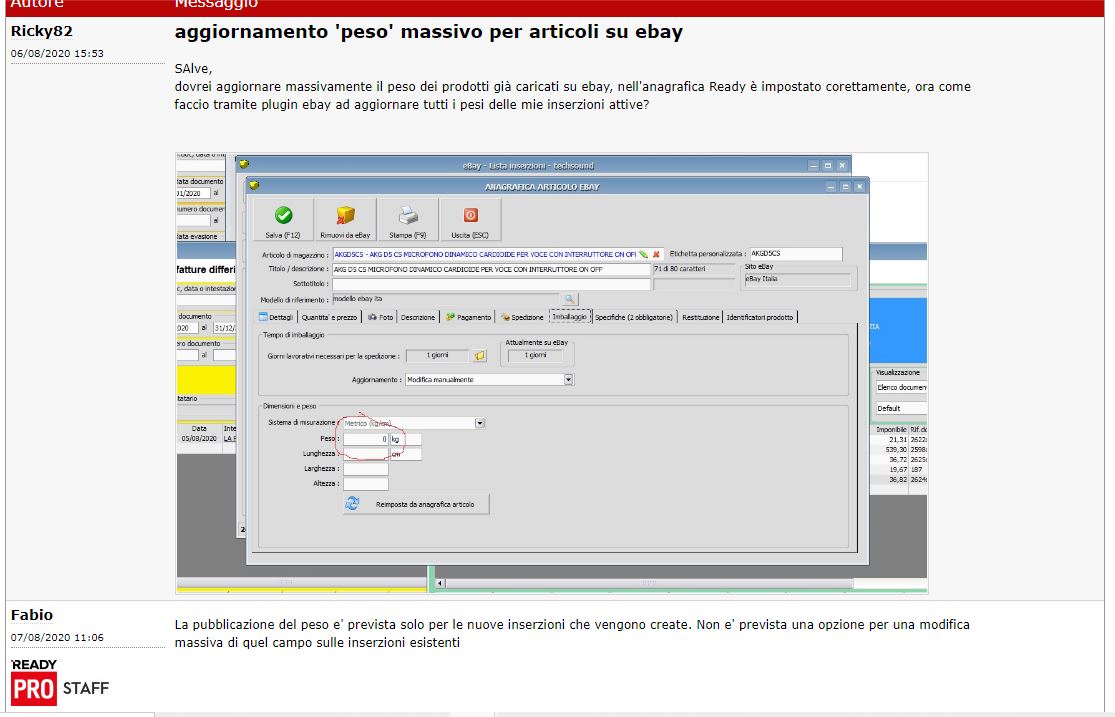Open Specifiche (2 obbligatorie) tab
1115x717 pixels.
click(634, 317)
